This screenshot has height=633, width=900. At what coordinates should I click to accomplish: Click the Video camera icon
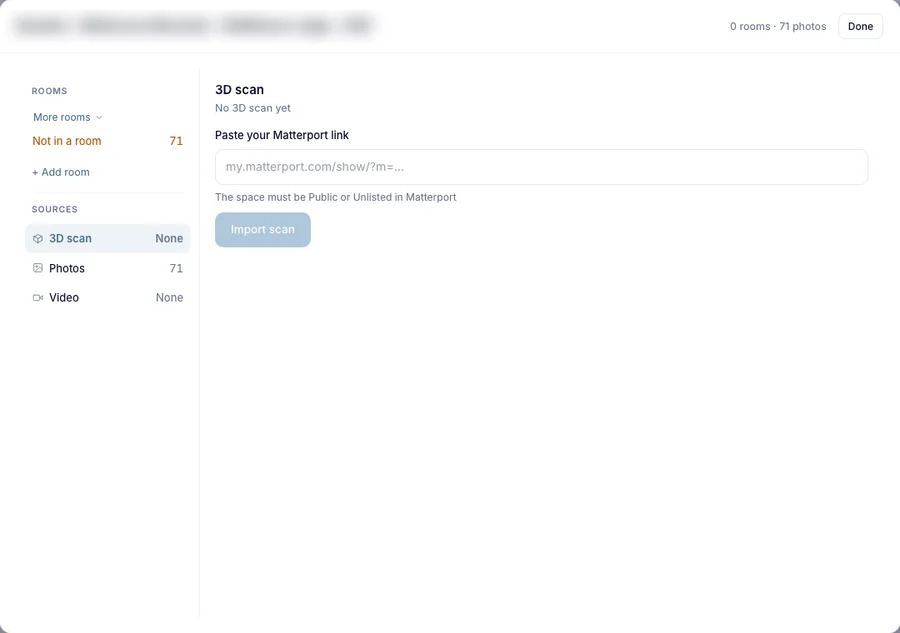point(38,298)
